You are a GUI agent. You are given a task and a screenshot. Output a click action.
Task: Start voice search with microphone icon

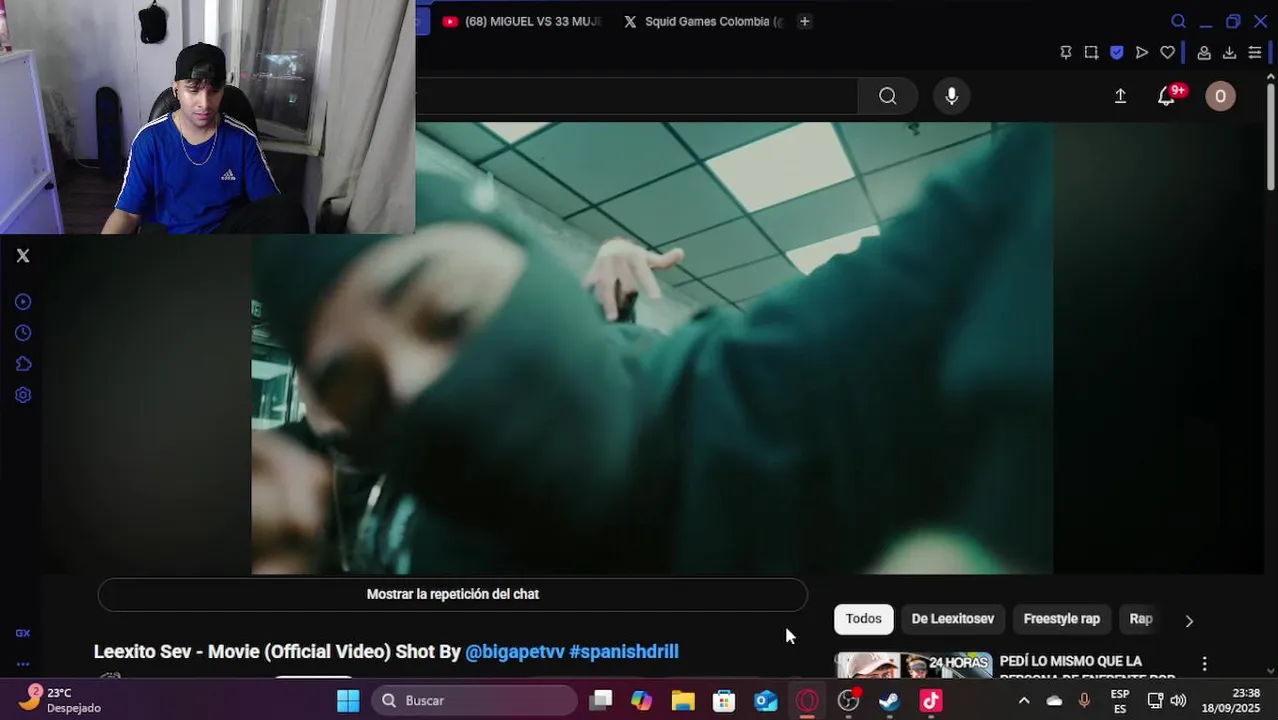[952, 96]
